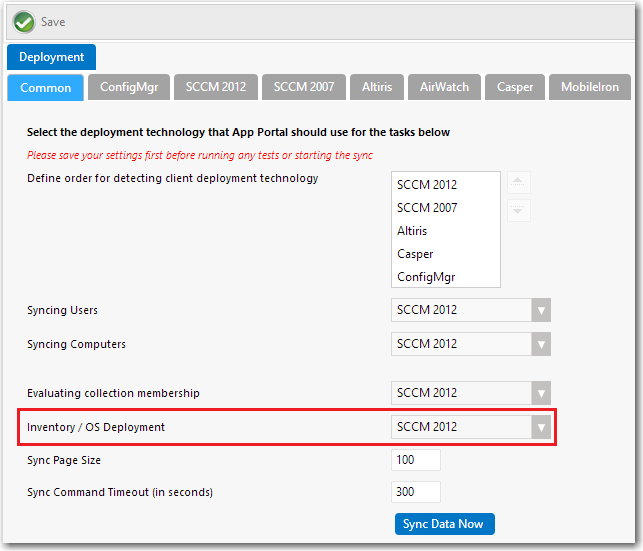Image resolution: width=643 pixels, height=551 pixels.
Task: Click the Syncing Users label
Action: tap(62, 310)
